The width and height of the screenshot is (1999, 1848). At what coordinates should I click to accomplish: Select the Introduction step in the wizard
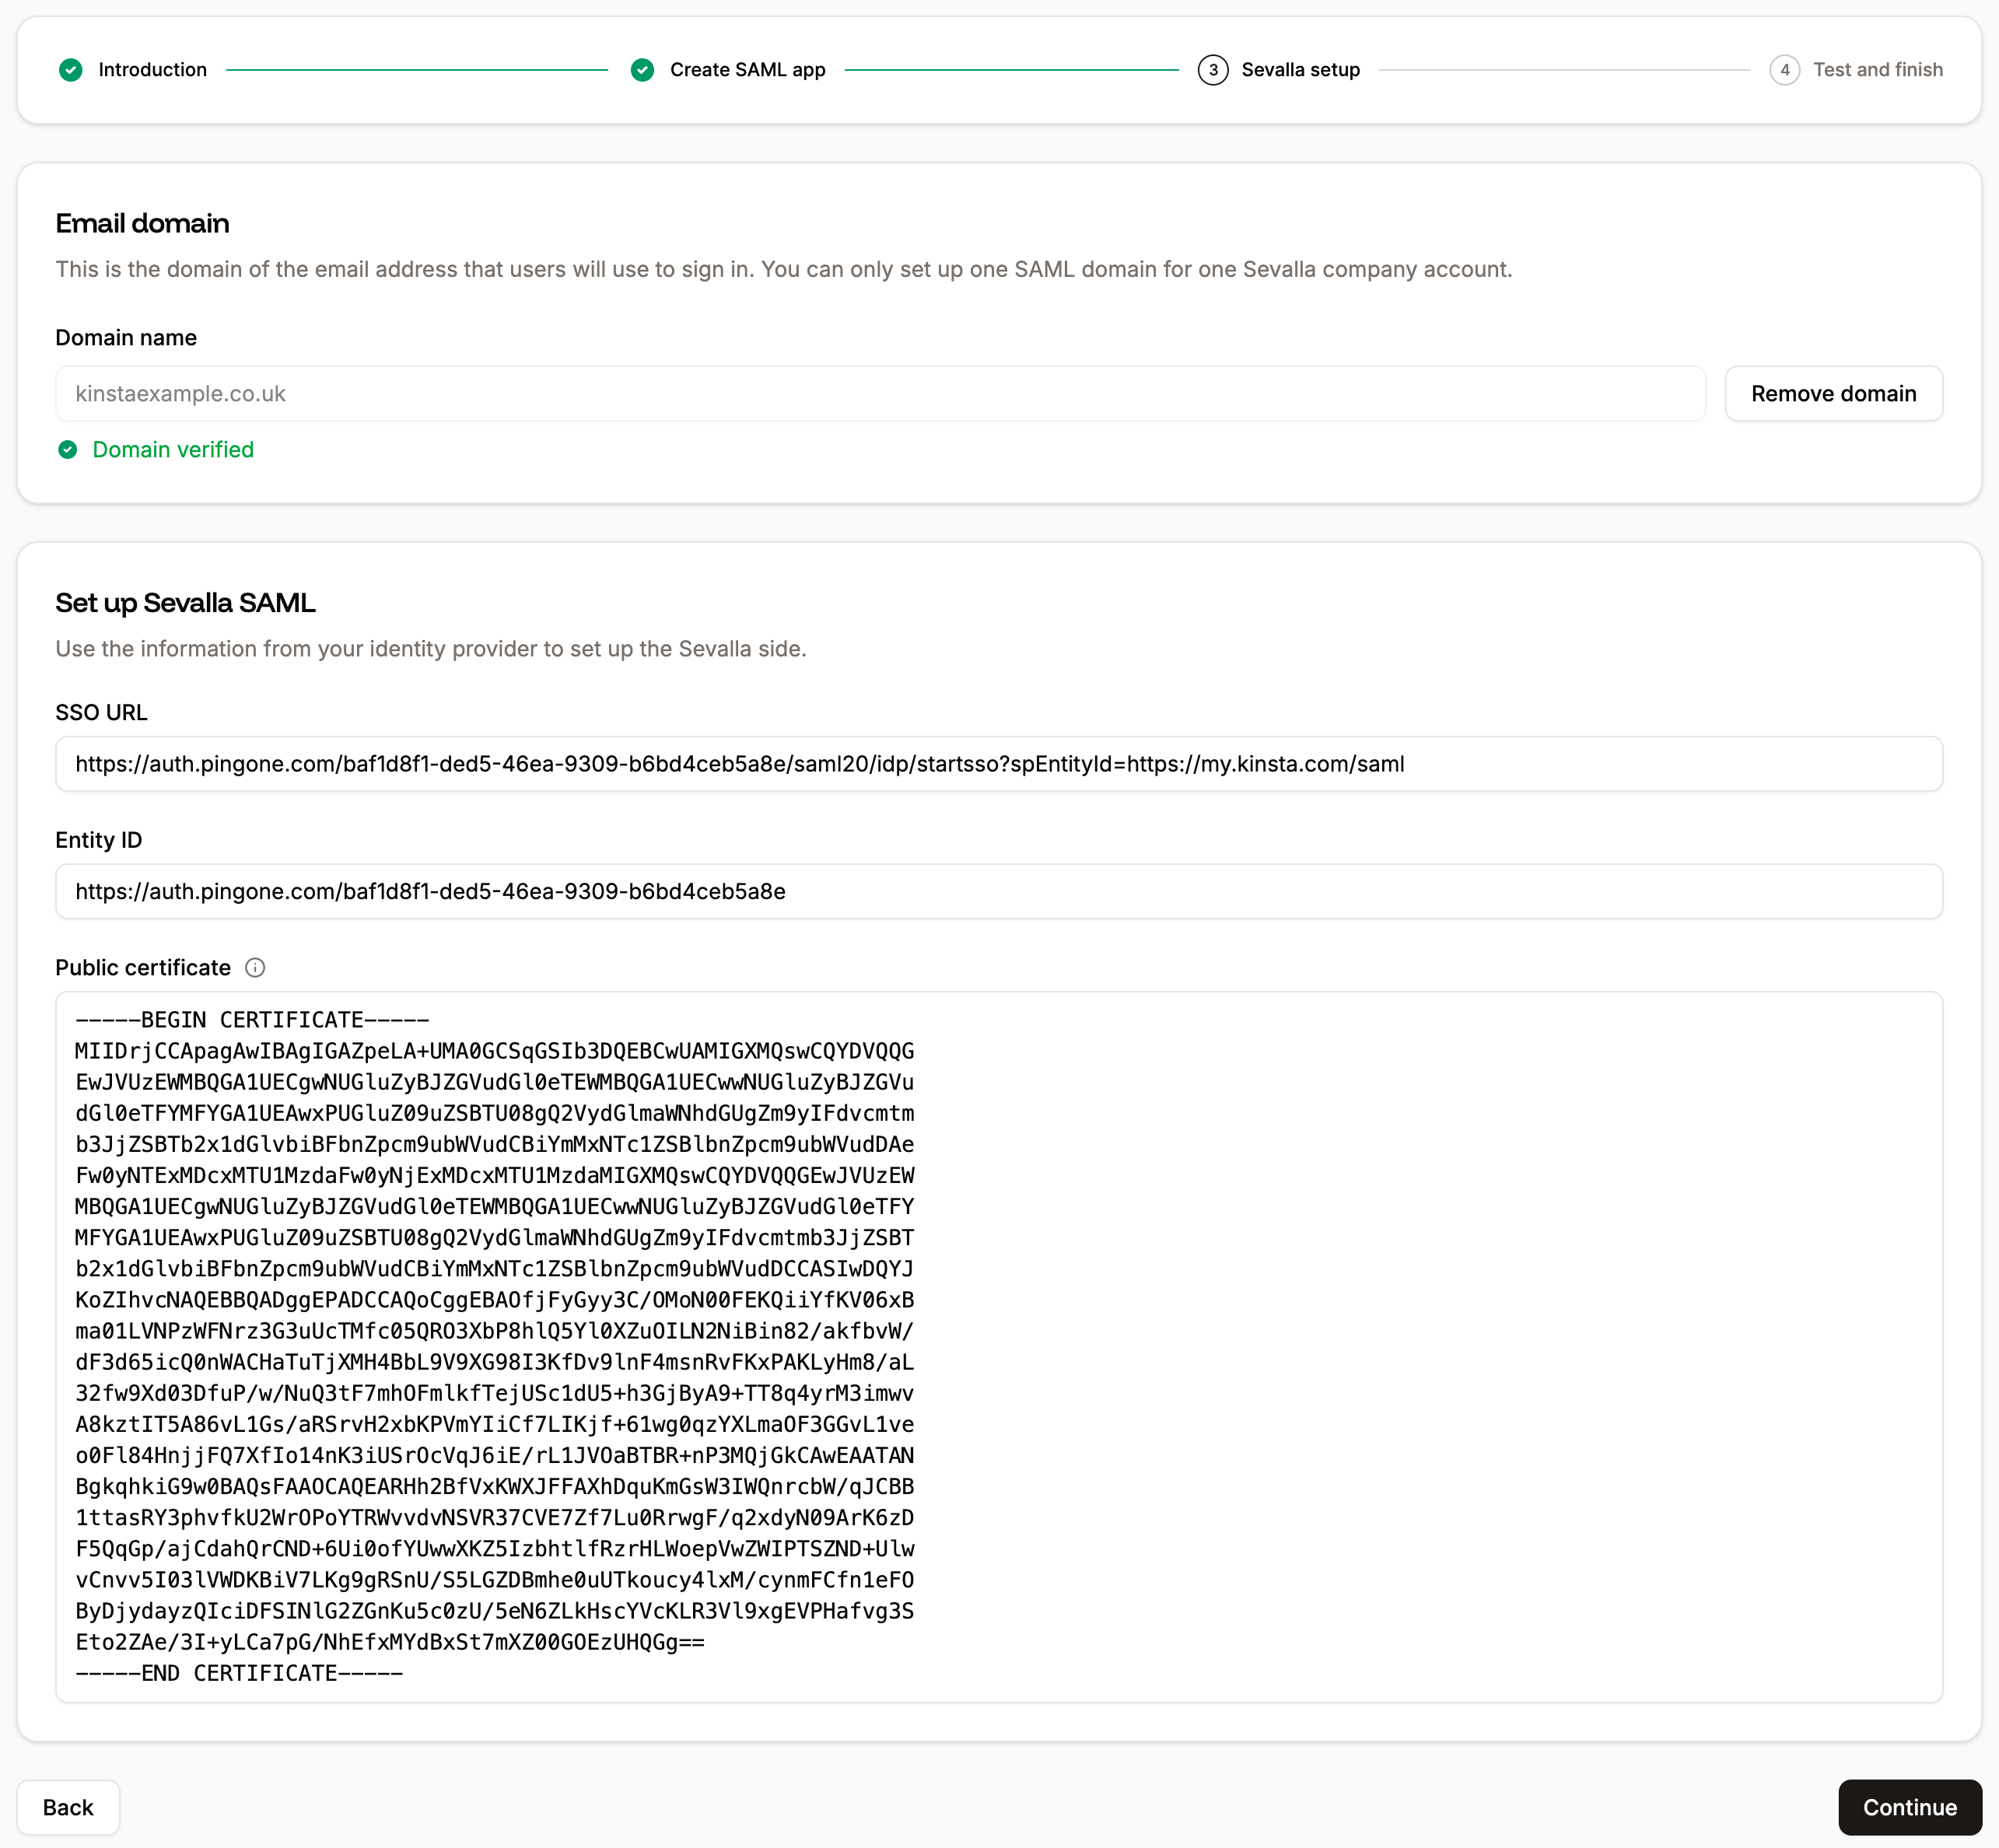point(151,70)
